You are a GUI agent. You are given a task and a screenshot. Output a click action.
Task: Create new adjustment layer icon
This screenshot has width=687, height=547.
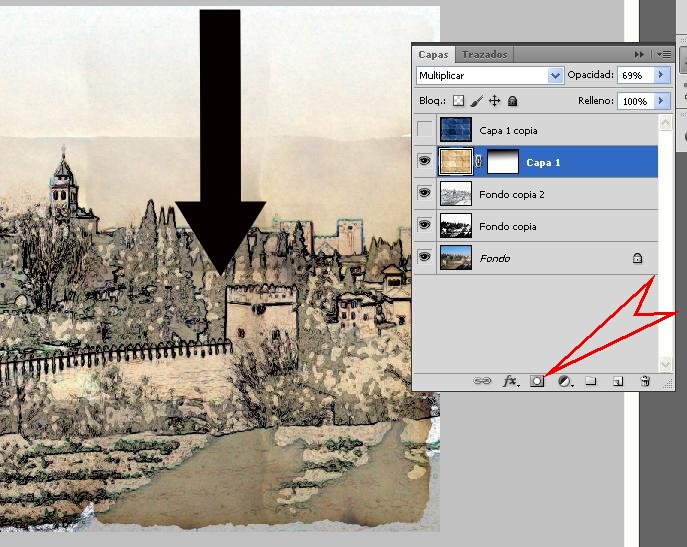(x=564, y=381)
